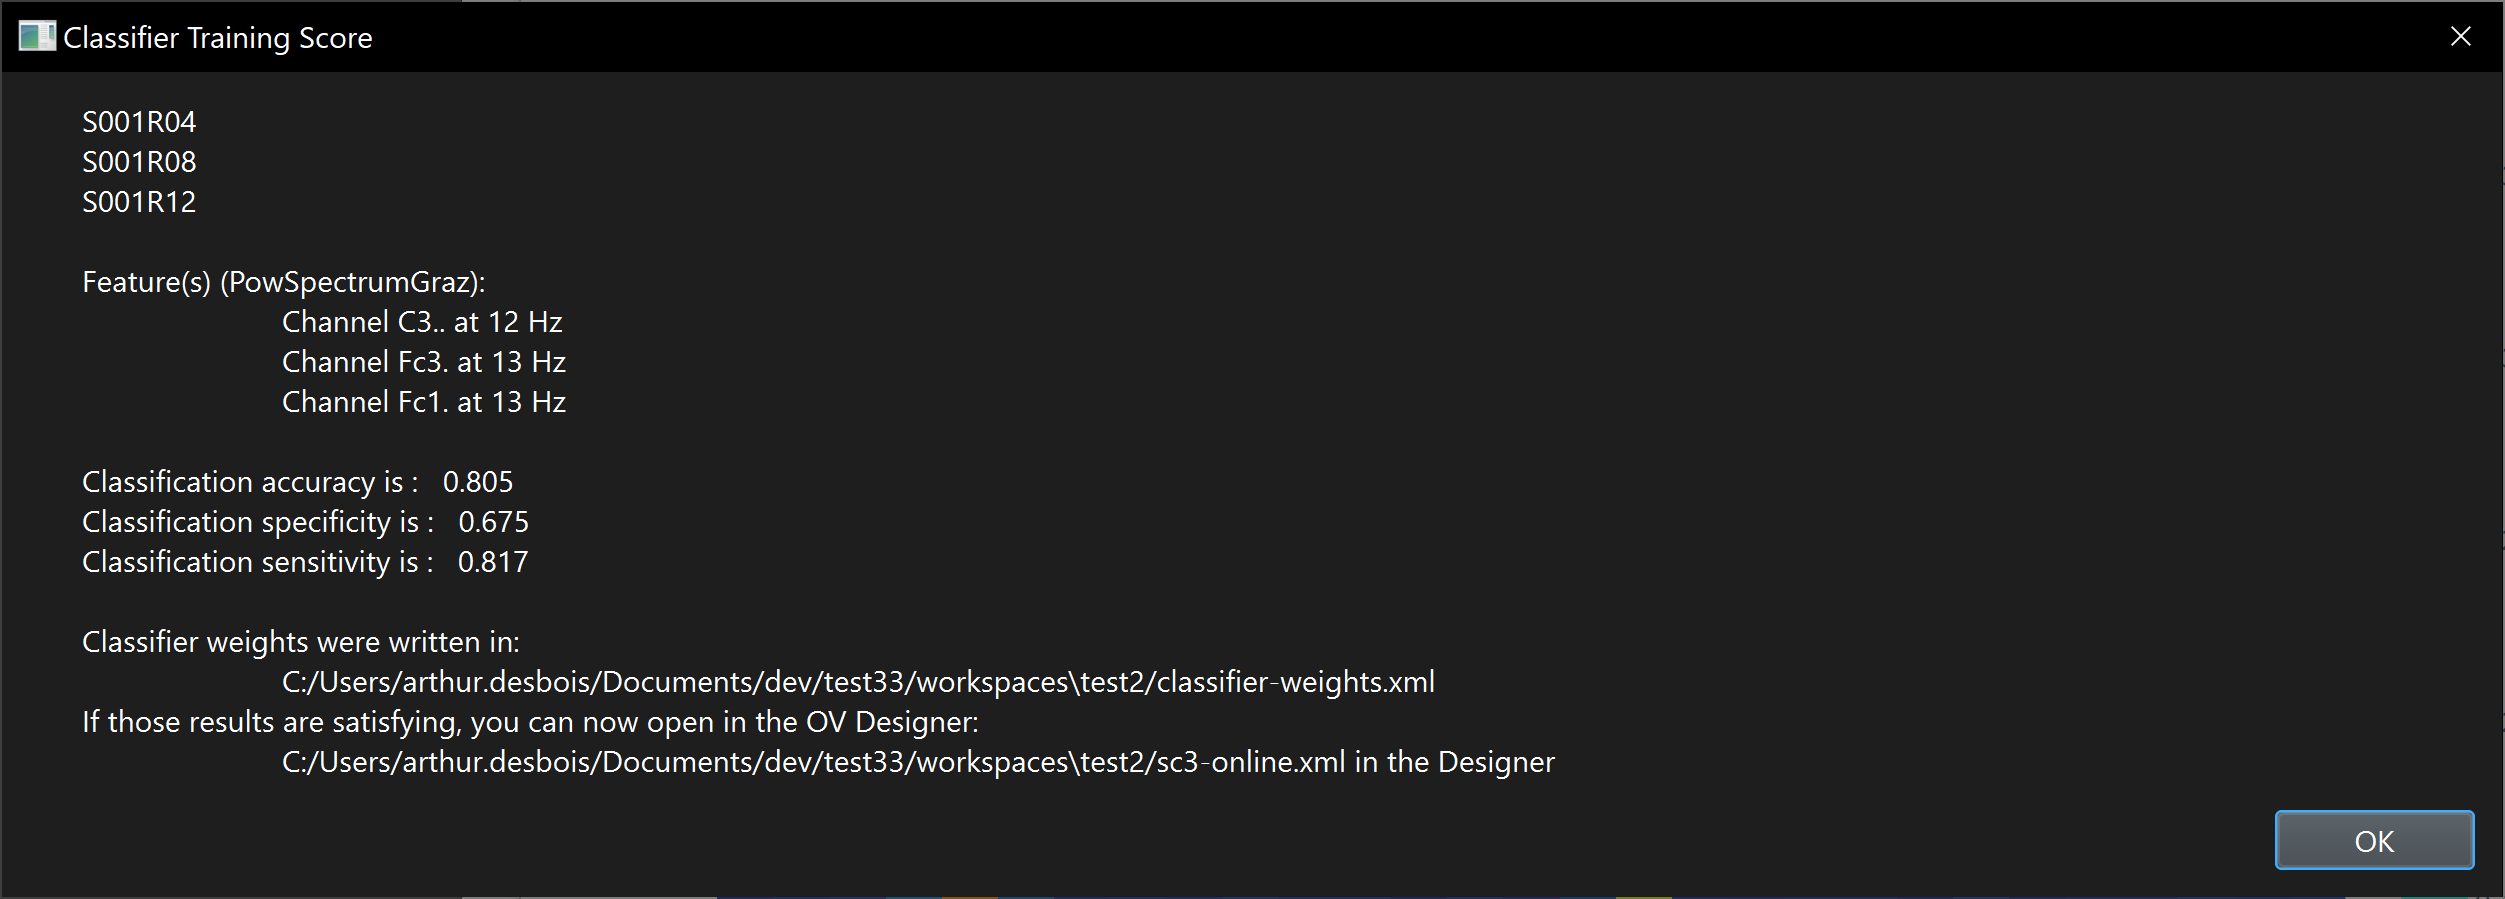
Task: Click the classifier-weights.xml file path
Action: click(858, 682)
